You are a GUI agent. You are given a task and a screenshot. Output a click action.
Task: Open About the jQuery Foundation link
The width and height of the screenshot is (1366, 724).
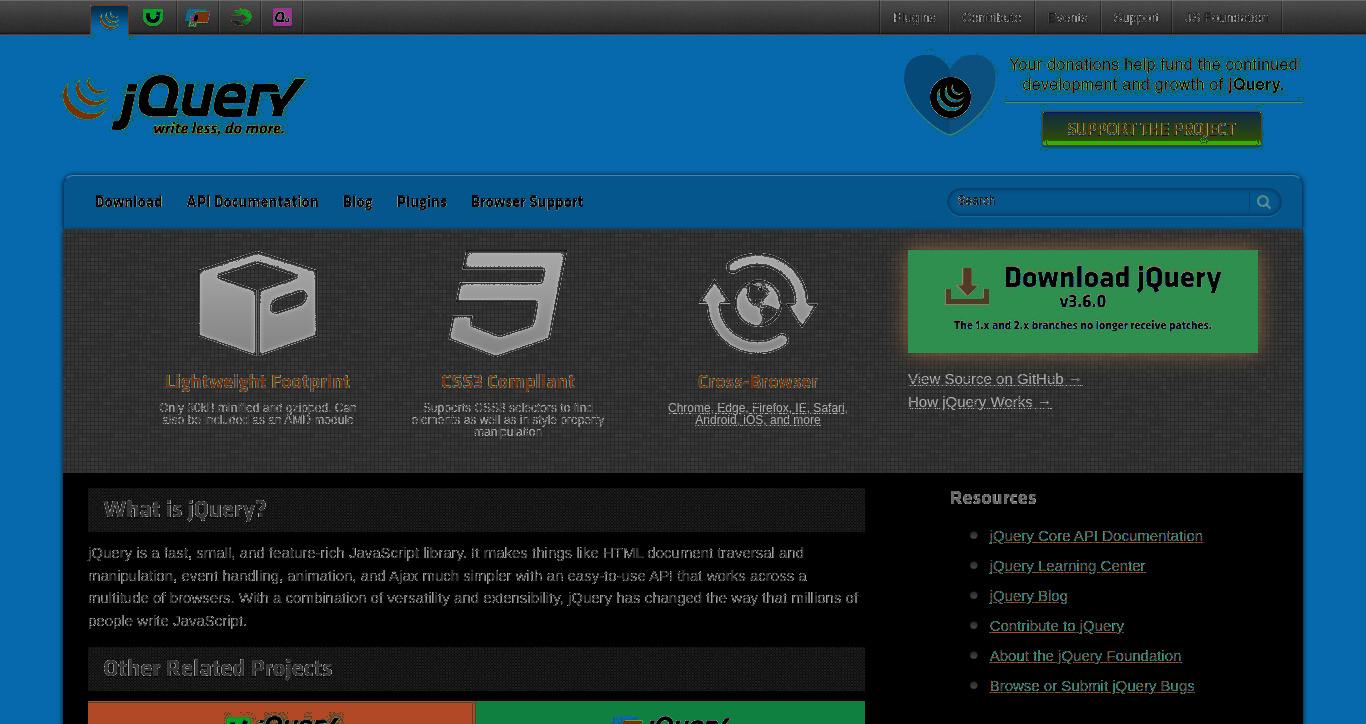1085,656
